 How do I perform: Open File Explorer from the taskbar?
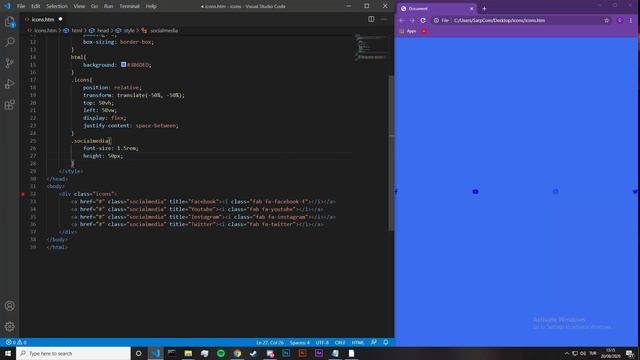click(x=188, y=353)
